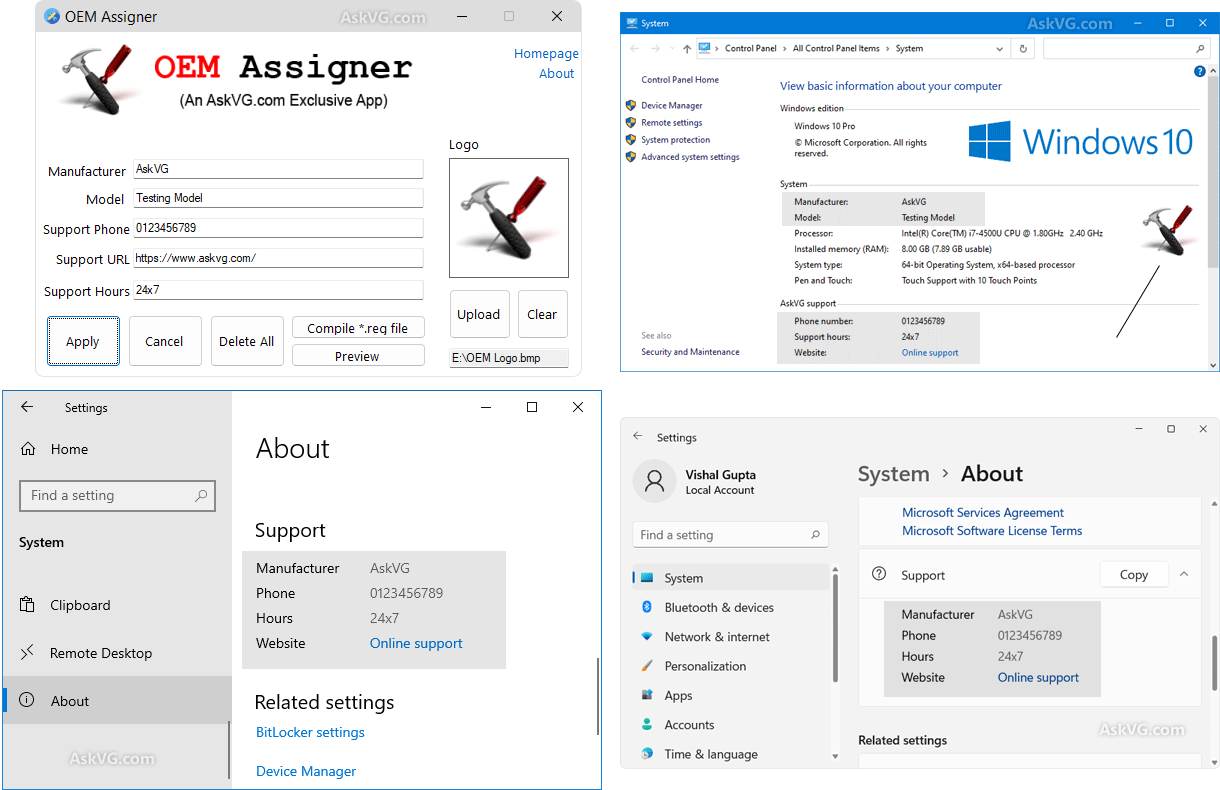The width and height of the screenshot is (1220, 790).
Task: Click back arrow in Windows 10 Settings
Action: [x=27, y=407]
